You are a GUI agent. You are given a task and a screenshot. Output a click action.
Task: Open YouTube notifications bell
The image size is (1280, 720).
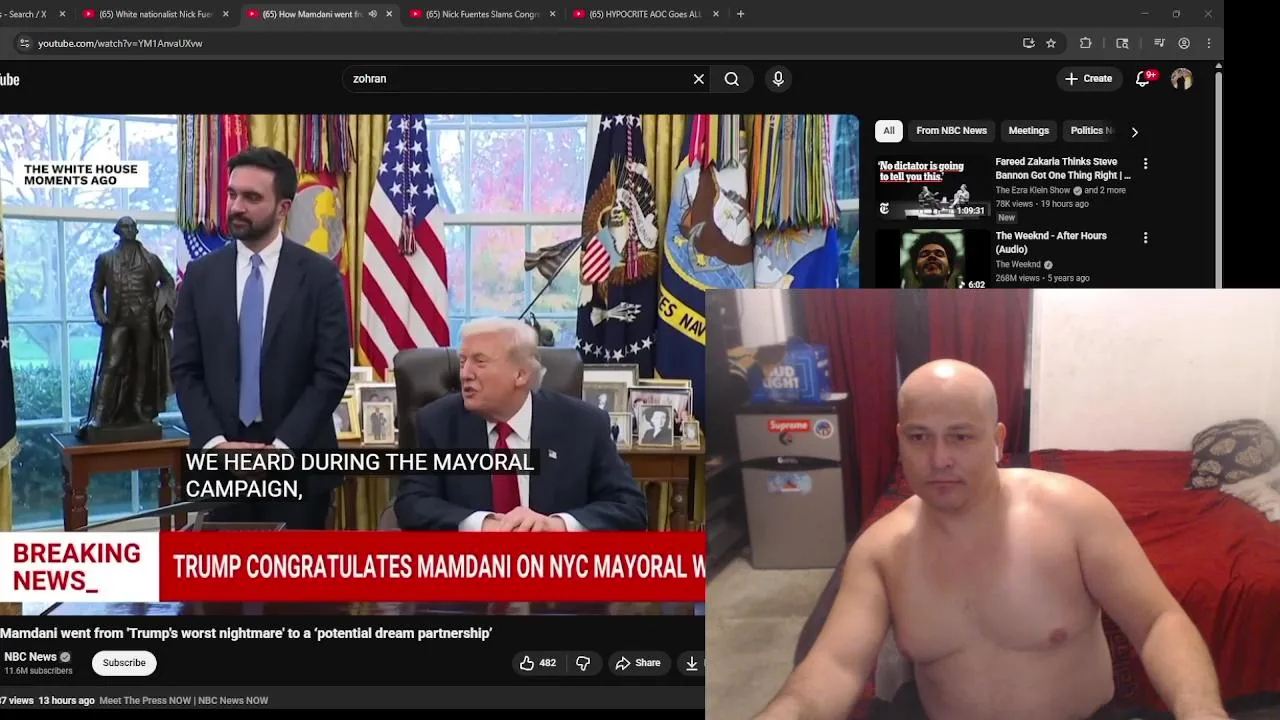coord(1143,79)
